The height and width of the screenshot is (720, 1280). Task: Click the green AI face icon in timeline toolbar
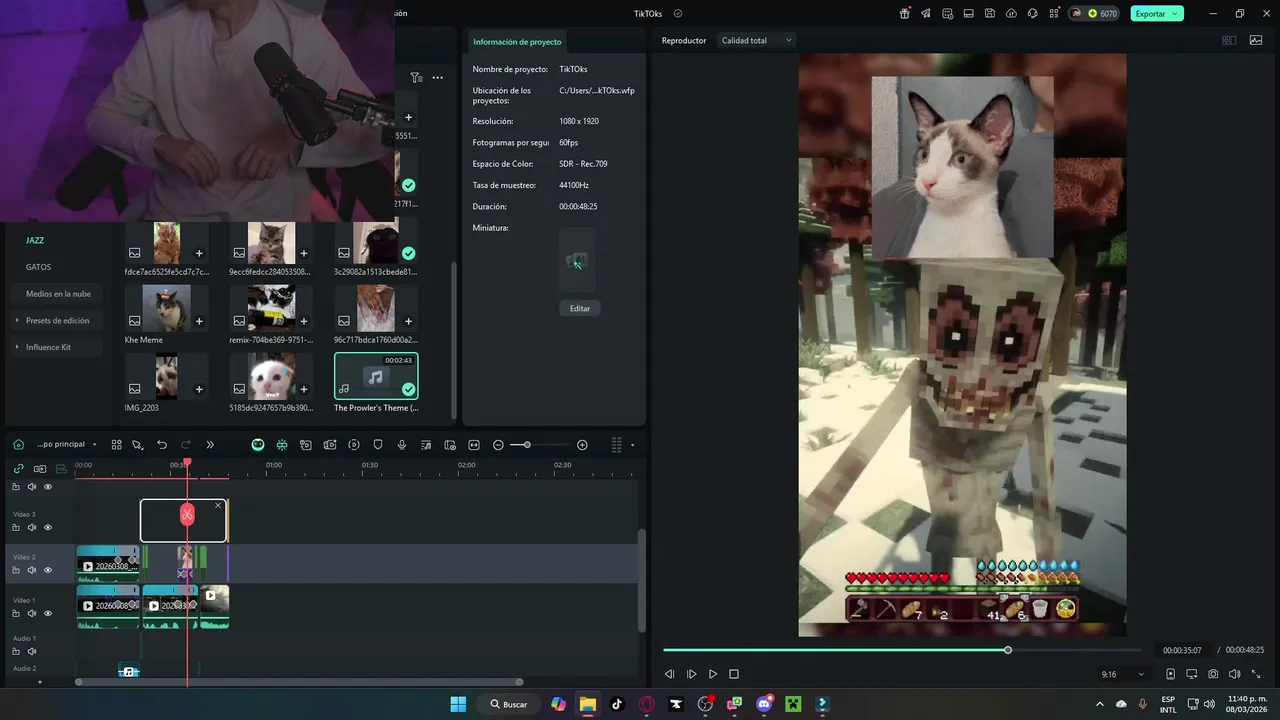tap(258, 444)
